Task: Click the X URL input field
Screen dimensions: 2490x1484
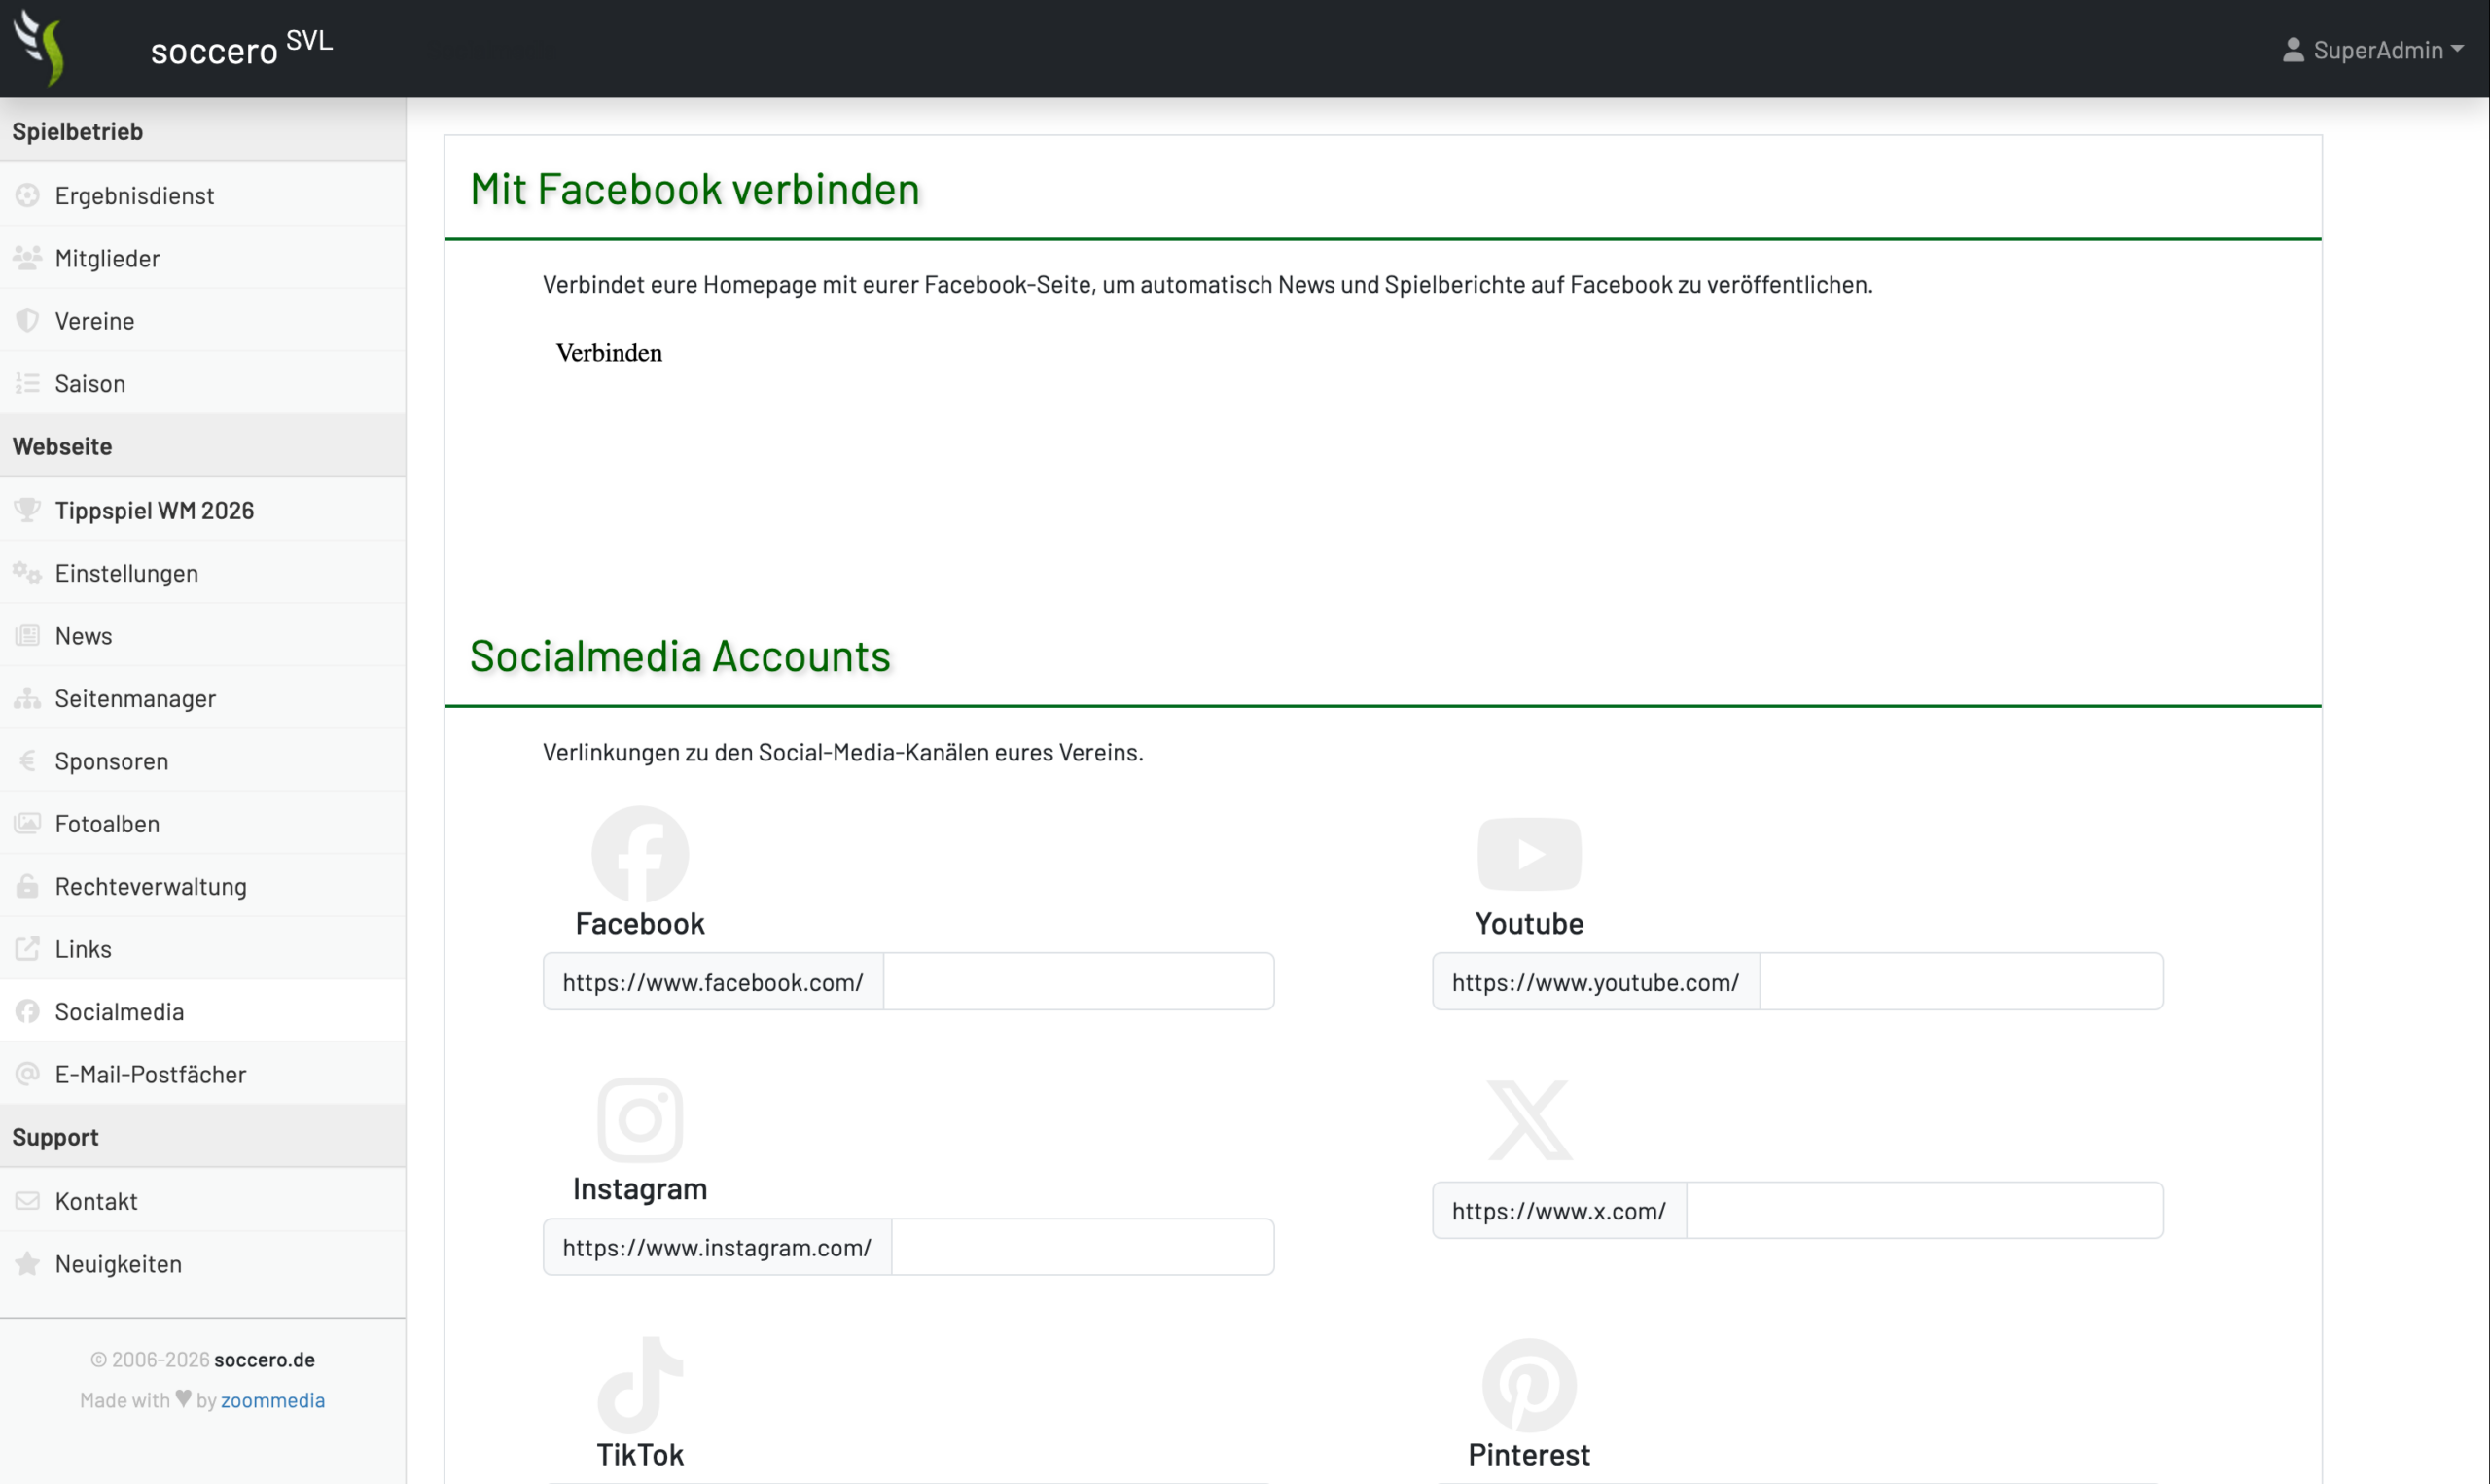Action: (1925, 1211)
